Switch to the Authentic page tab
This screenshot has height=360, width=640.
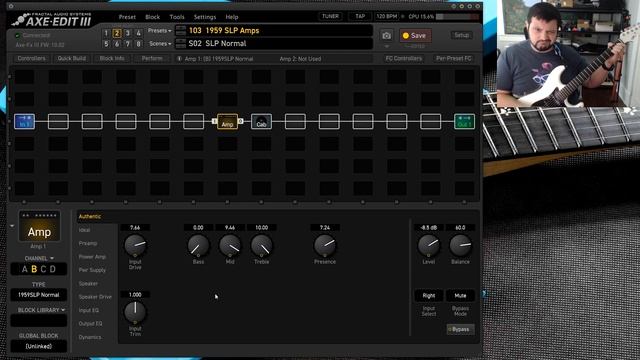[90, 217]
